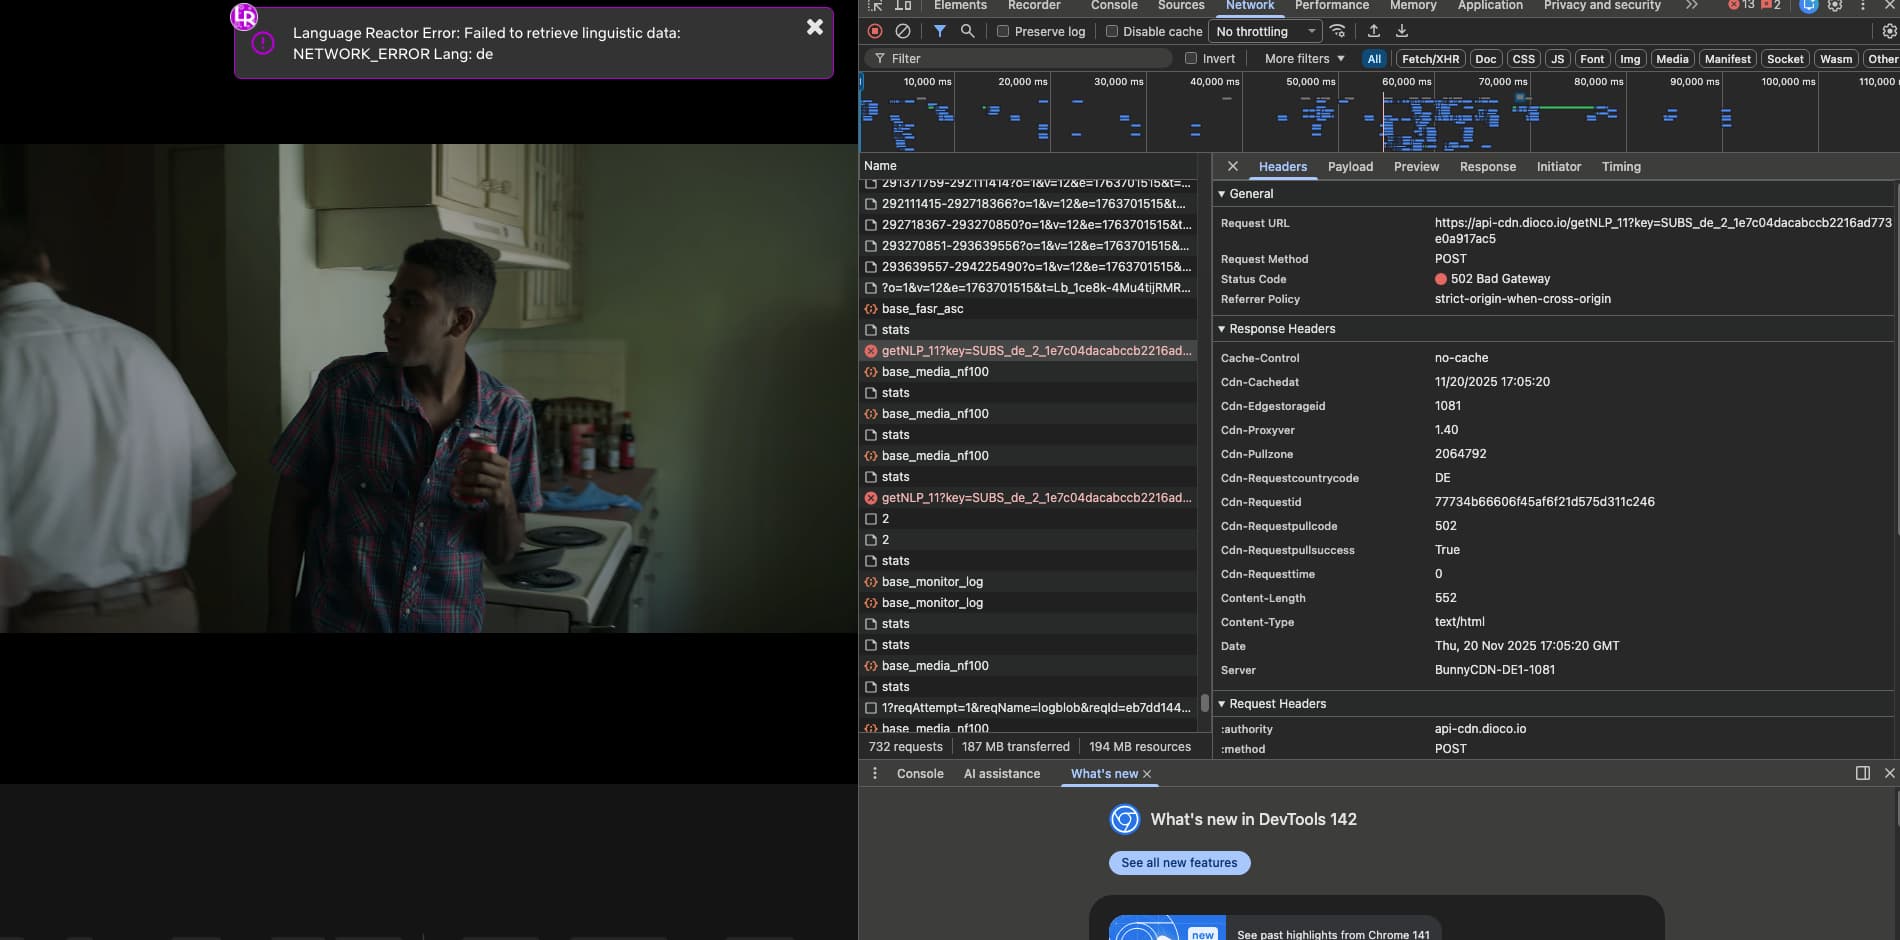This screenshot has height=940, width=1900.
Task: Stop recording network log
Action: (875, 31)
